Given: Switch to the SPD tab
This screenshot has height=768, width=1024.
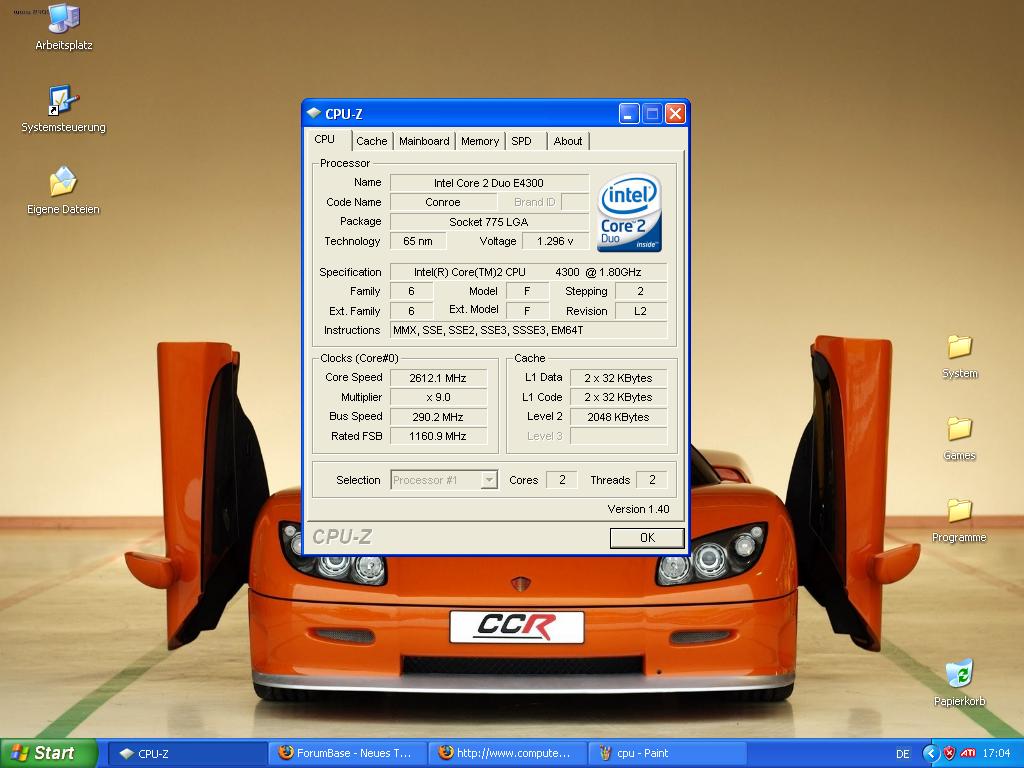Looking at the screenshot, I should [524, 141].
